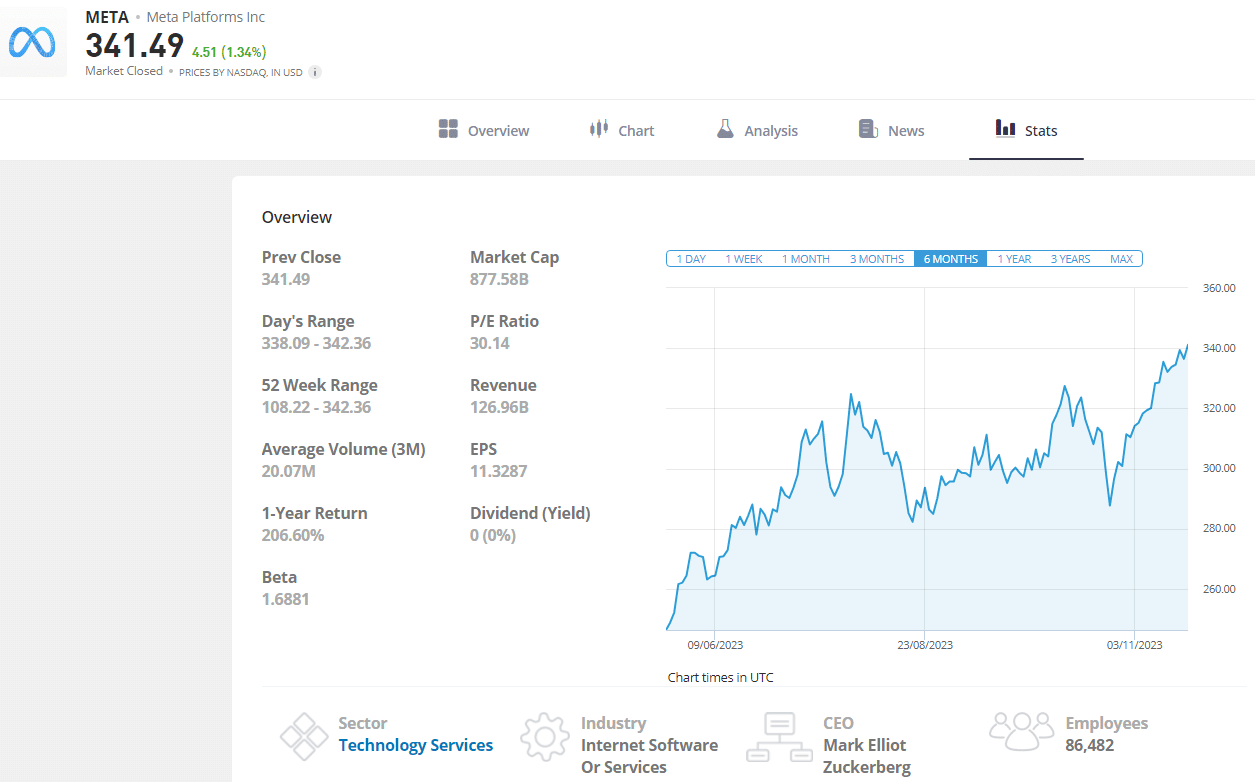The width and height of the screenshot is (1255, 782).
Task: Select the 6 MONTHS chart range
Action: 951,259
